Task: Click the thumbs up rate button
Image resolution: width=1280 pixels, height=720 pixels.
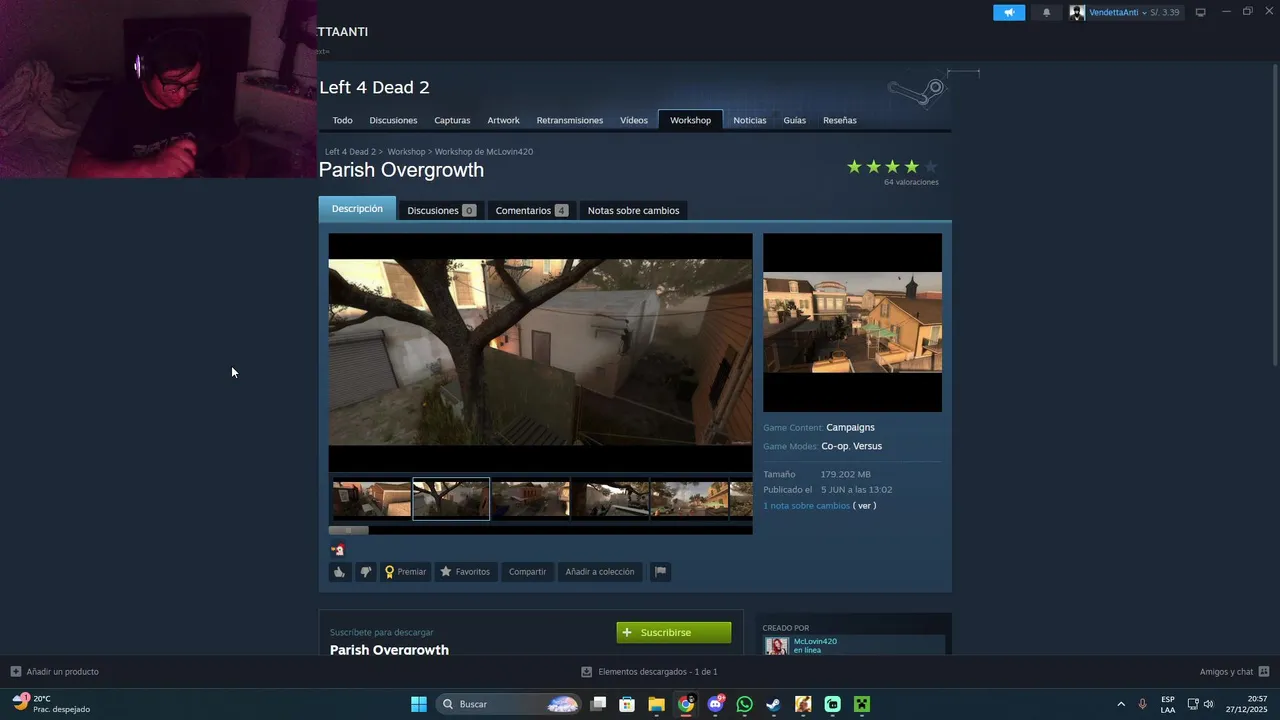Action: [340, 572]
